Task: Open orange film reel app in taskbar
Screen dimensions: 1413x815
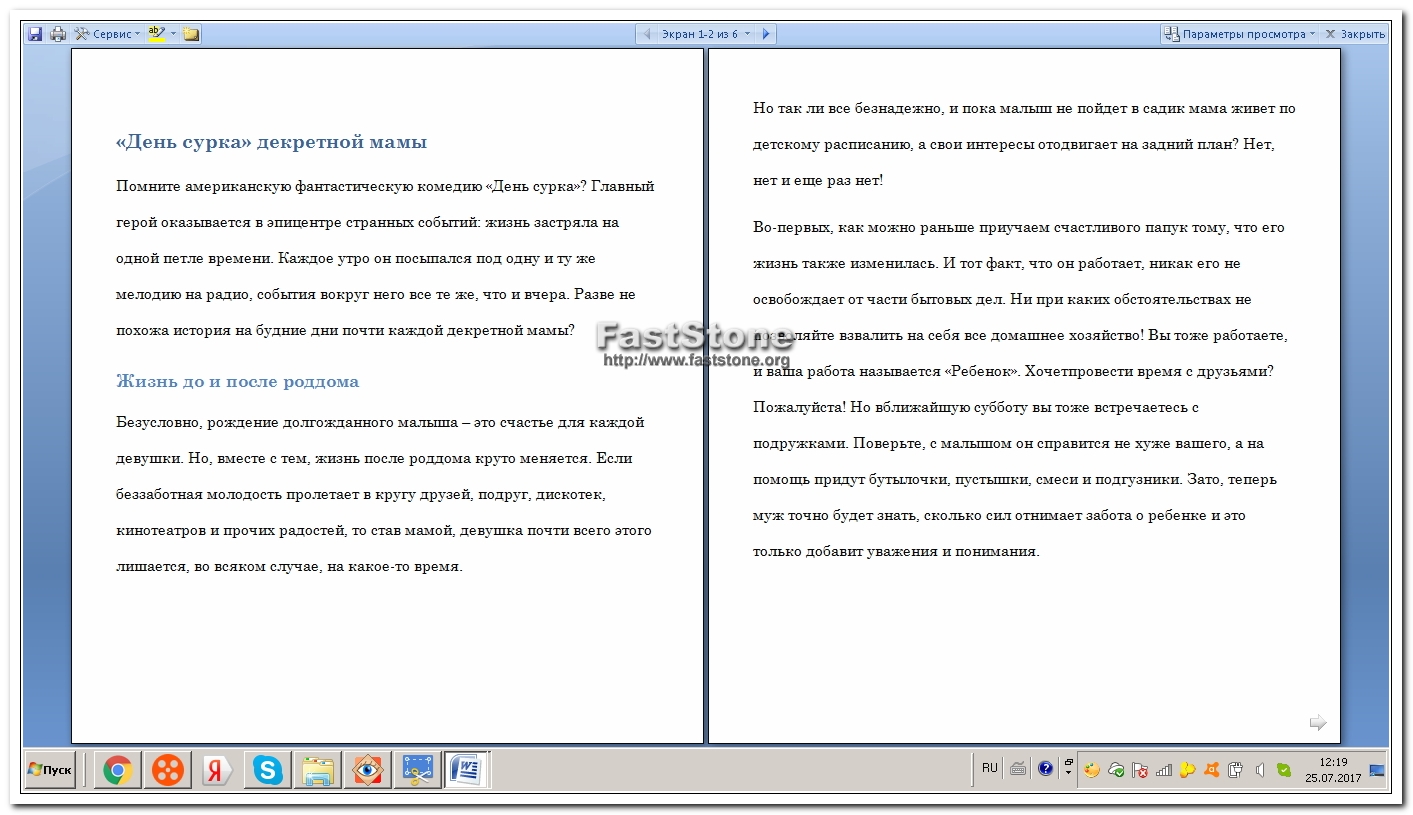Action: tap(168, 770)
